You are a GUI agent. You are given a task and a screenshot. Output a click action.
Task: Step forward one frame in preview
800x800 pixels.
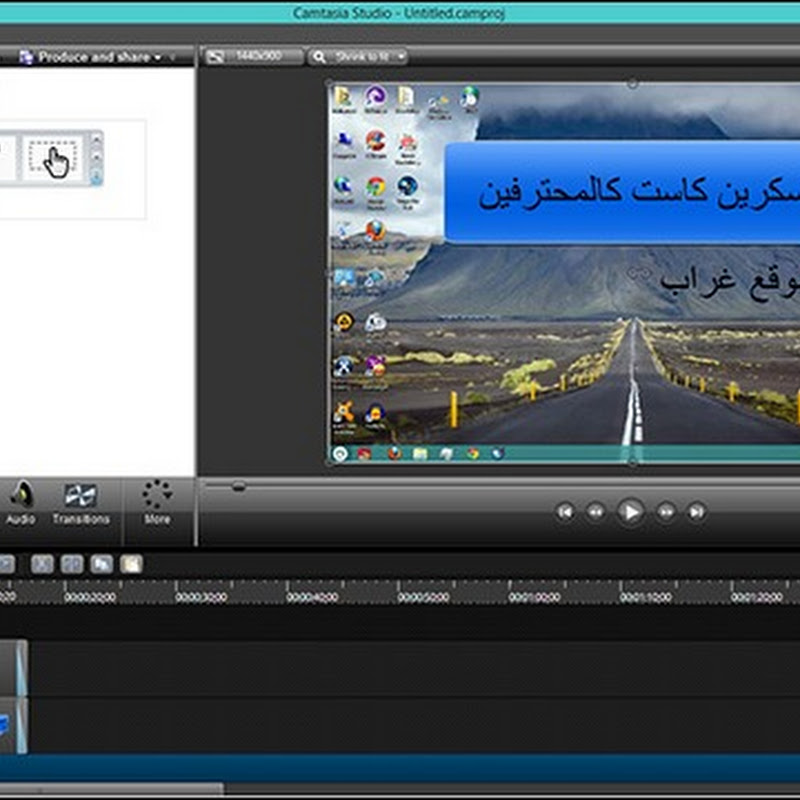coord(666,511)
